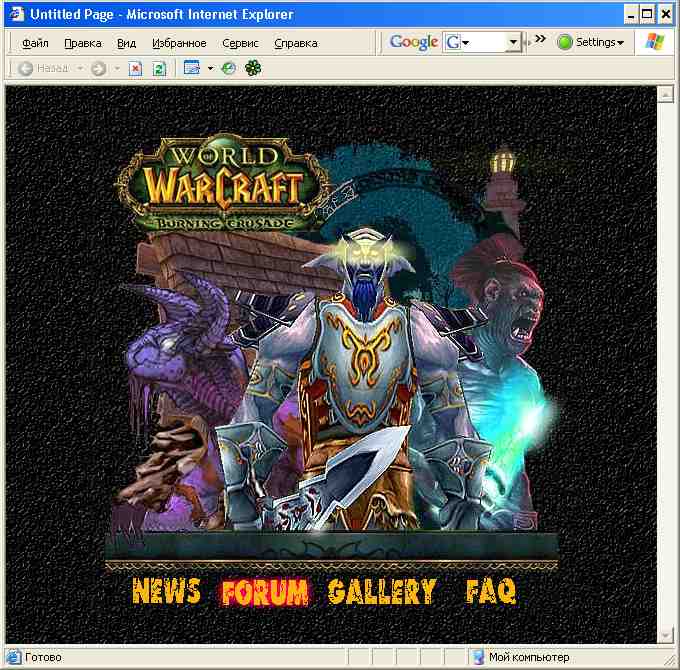Click the green flower toolbar icon

pos(253,68)
